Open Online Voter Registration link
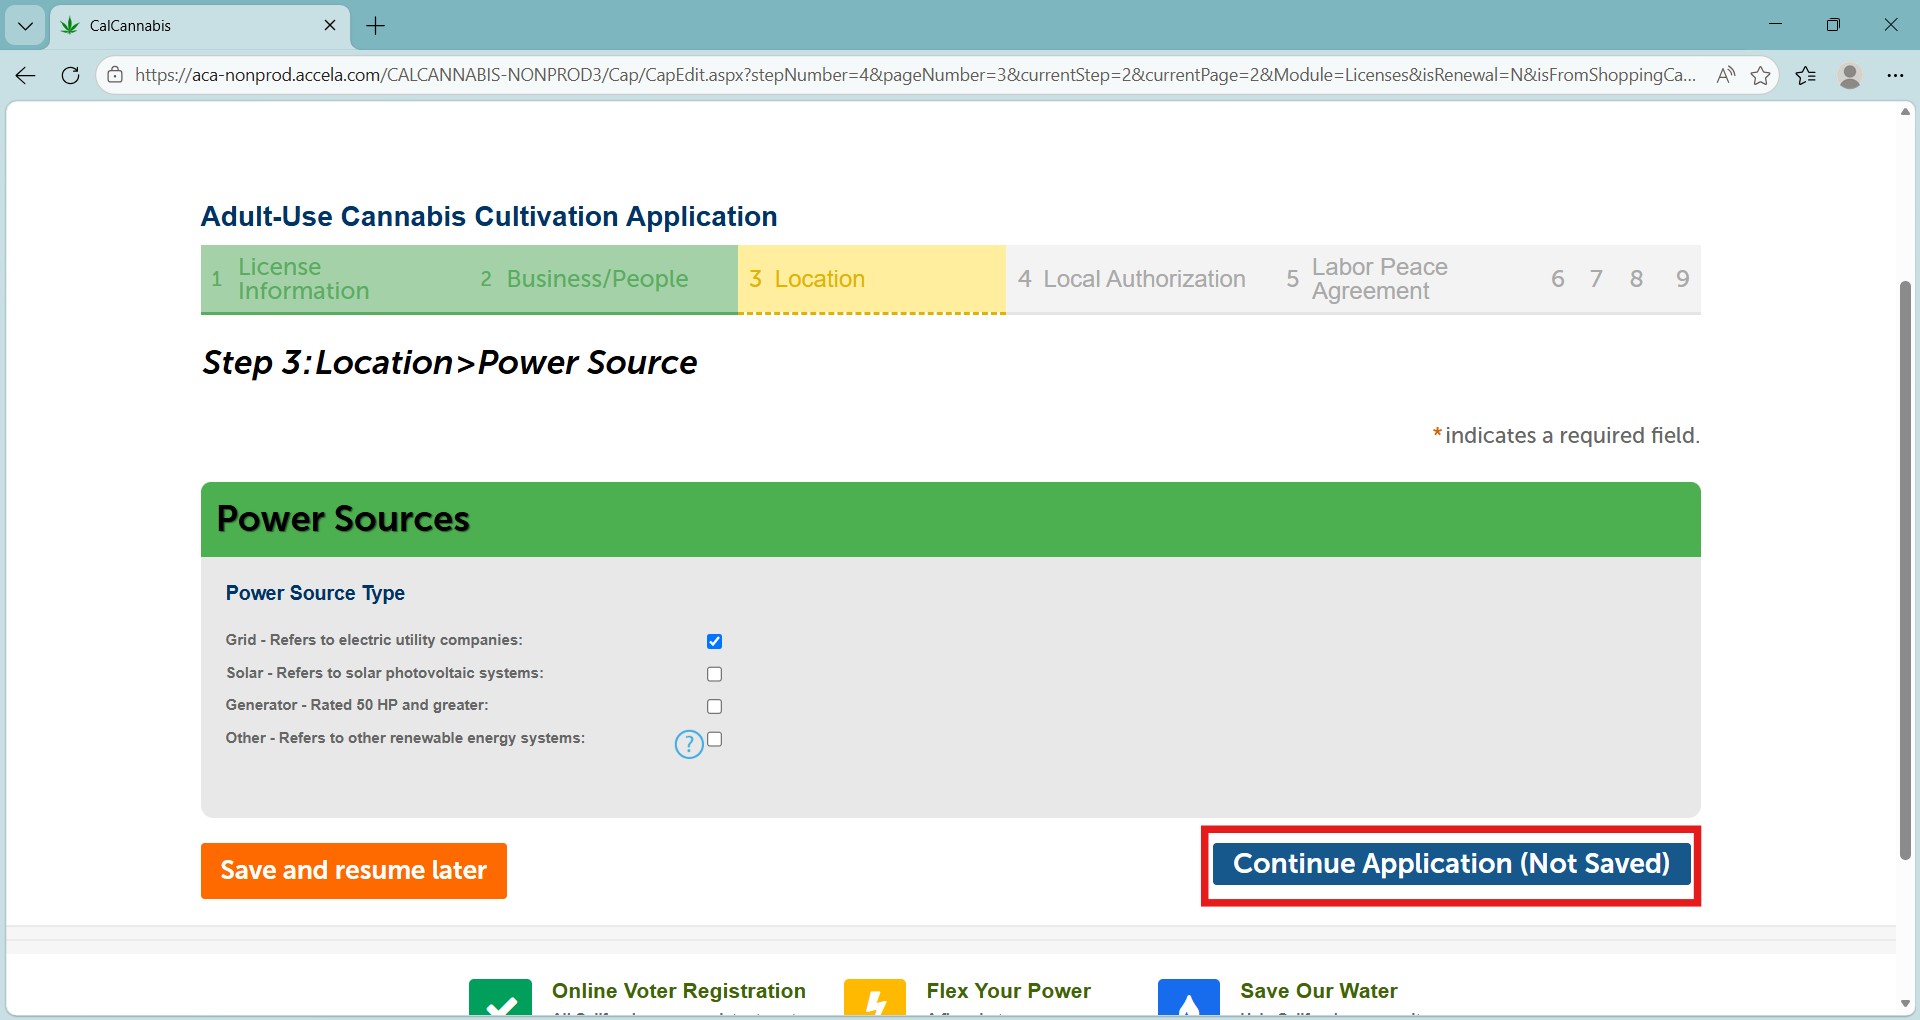The width and height of the screenshot is (1920, 1020). 679,991
